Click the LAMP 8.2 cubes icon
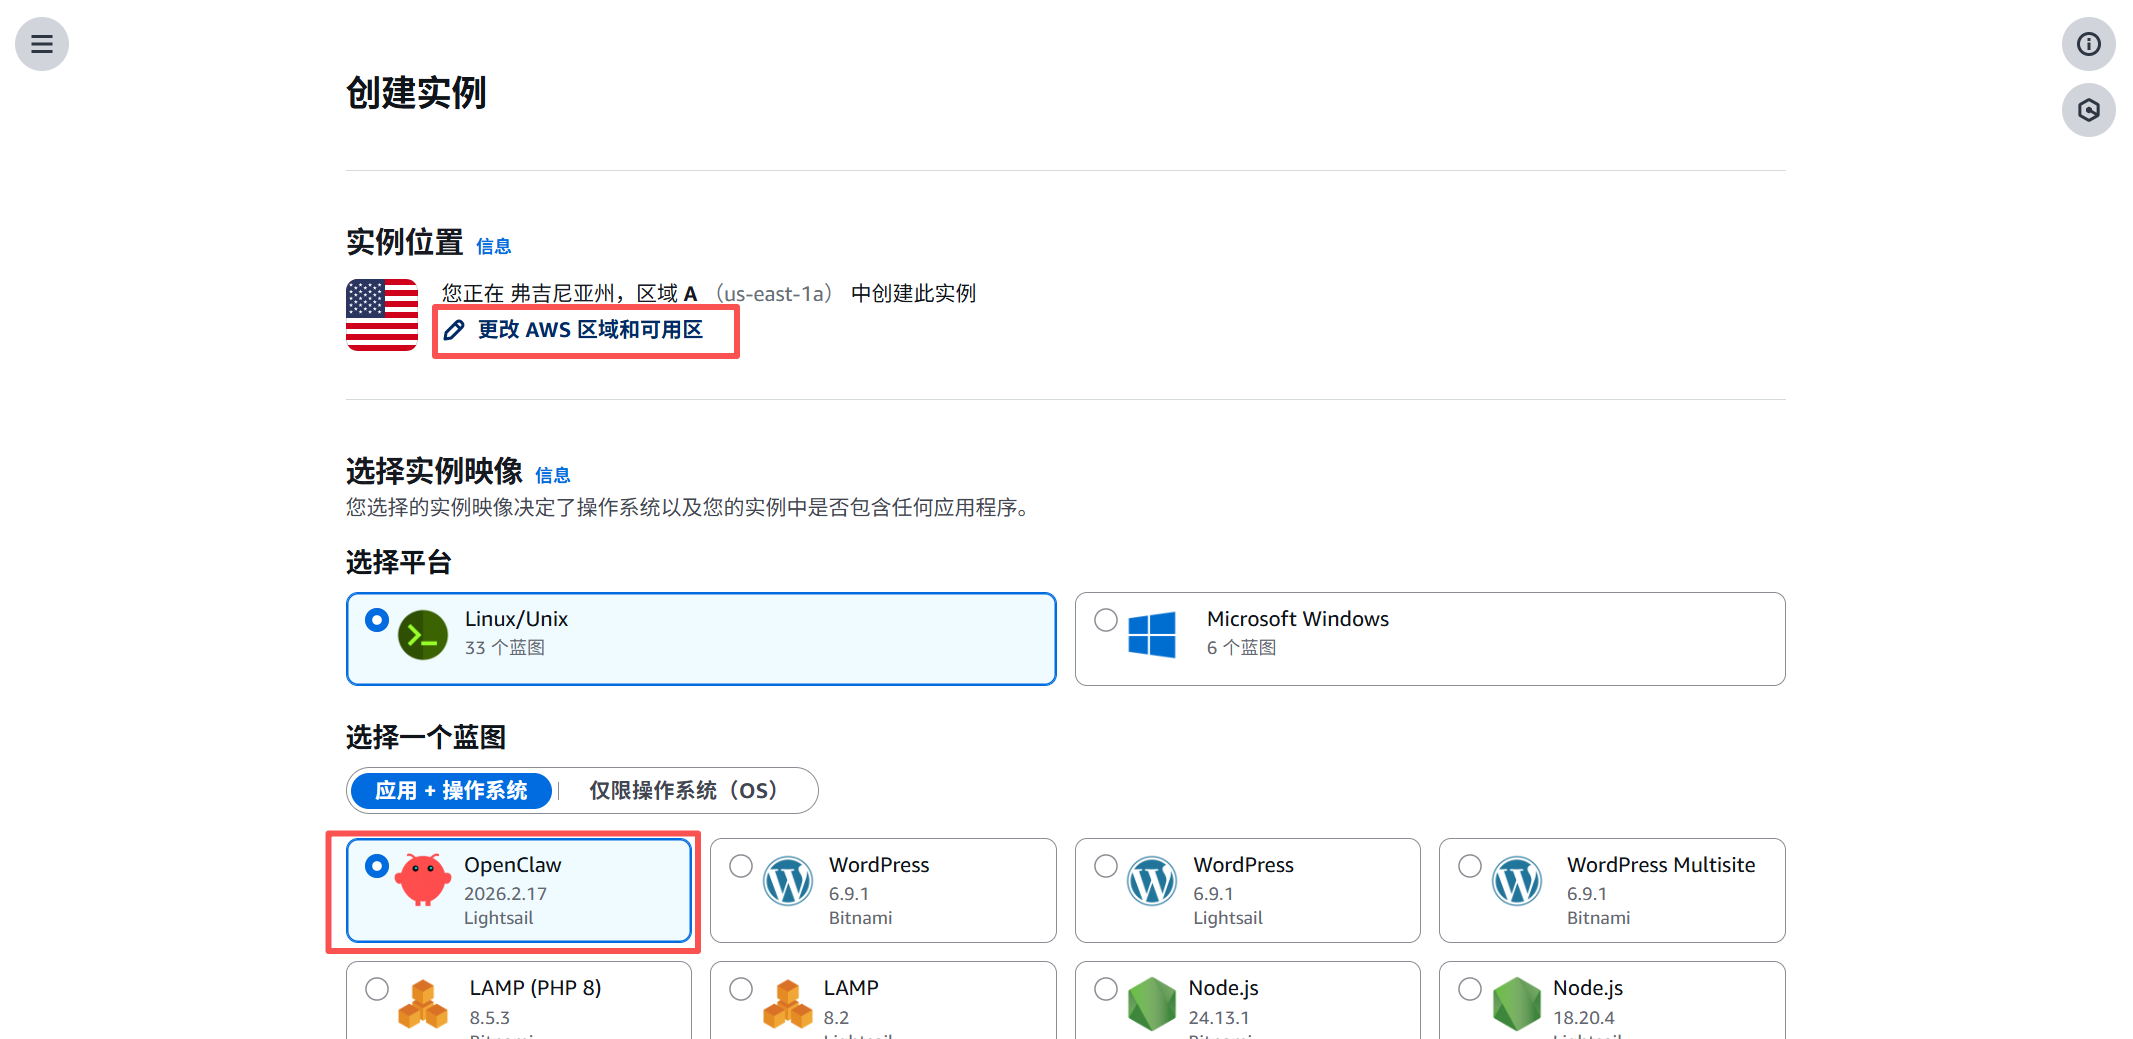2133x1039 pixels. point(788,1004)
